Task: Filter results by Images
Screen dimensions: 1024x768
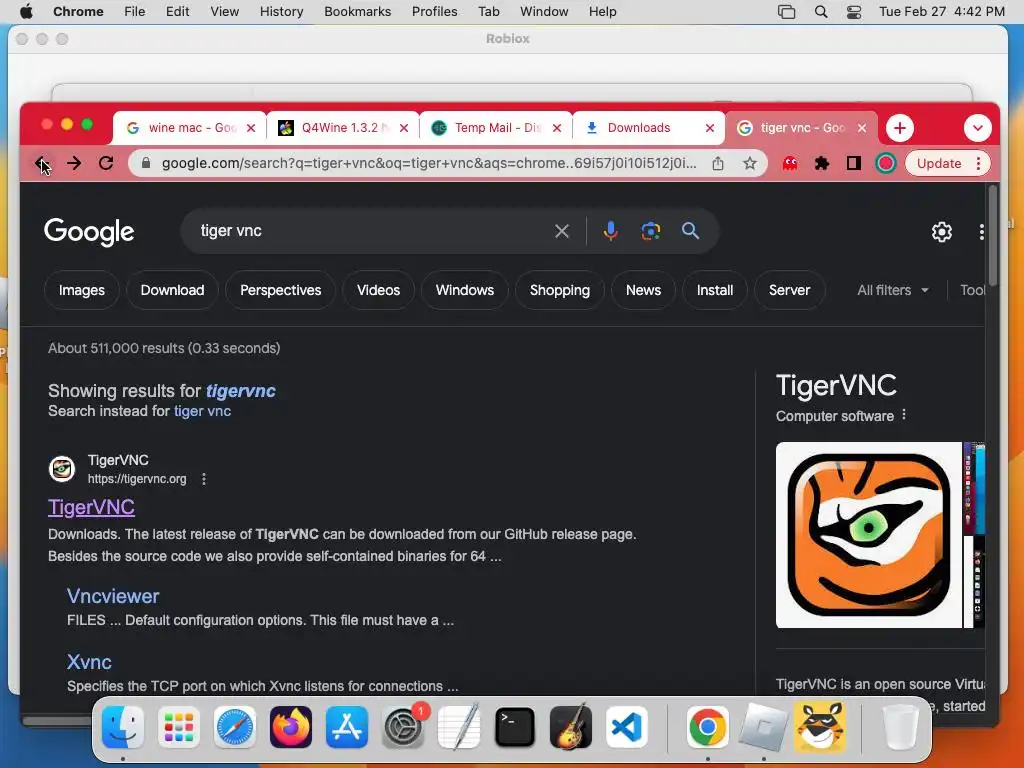Action: pyautogui.click(x=82, y=290)
